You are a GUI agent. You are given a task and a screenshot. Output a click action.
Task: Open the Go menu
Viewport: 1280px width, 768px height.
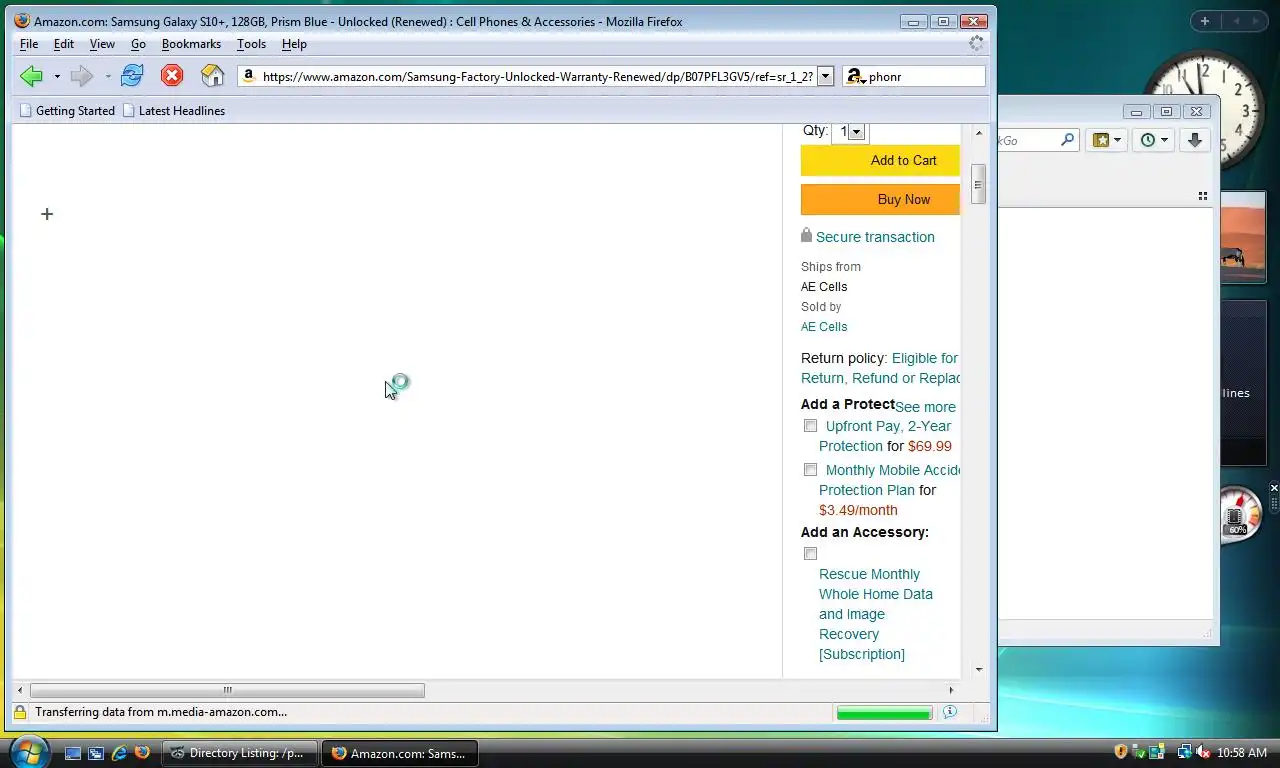point(138,44)
